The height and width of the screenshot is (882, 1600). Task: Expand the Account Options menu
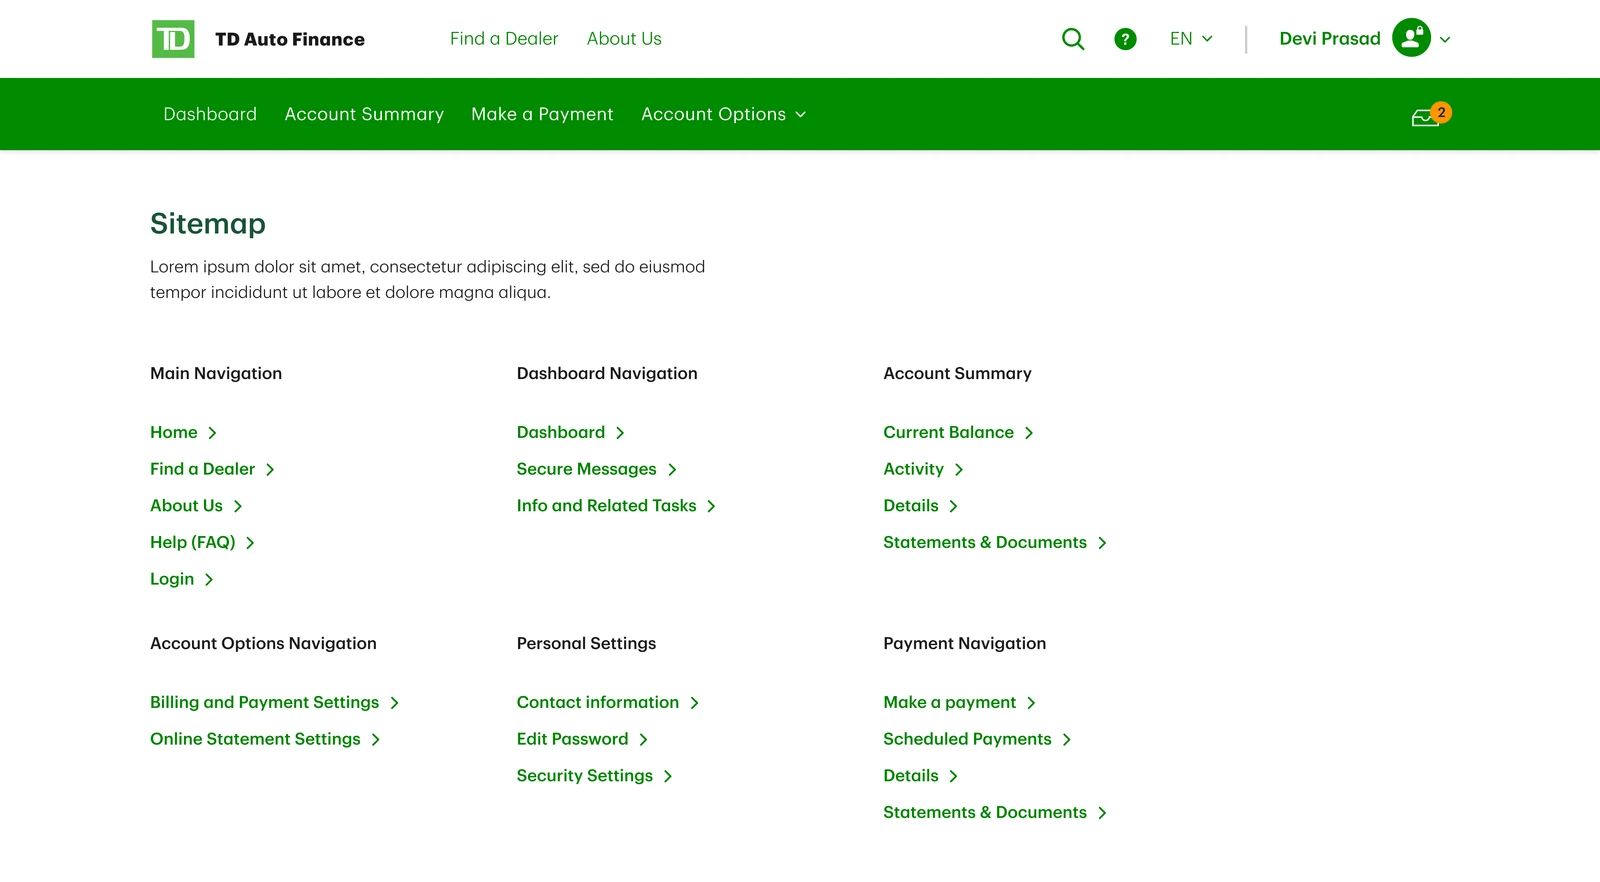click(723, 114)
